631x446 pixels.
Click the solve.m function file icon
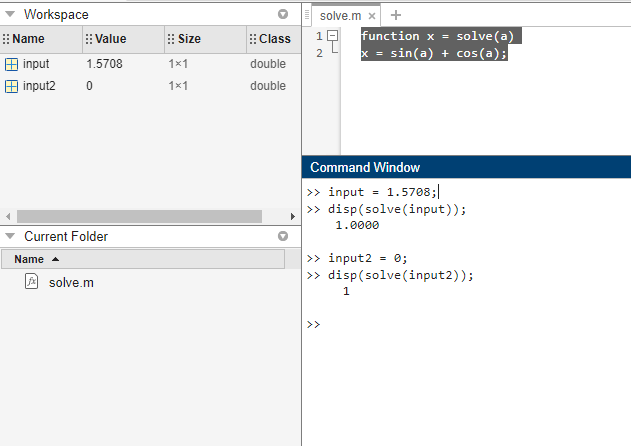point(31,282)
